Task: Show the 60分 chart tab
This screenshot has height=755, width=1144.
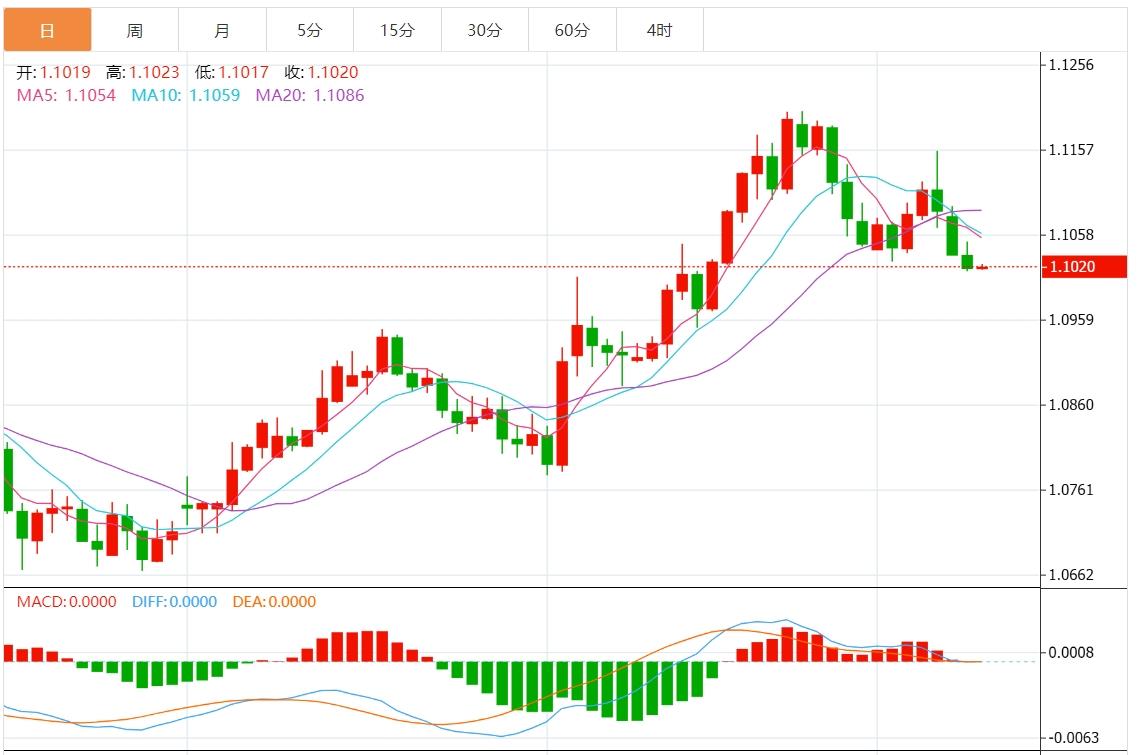Action: point(572,30)
